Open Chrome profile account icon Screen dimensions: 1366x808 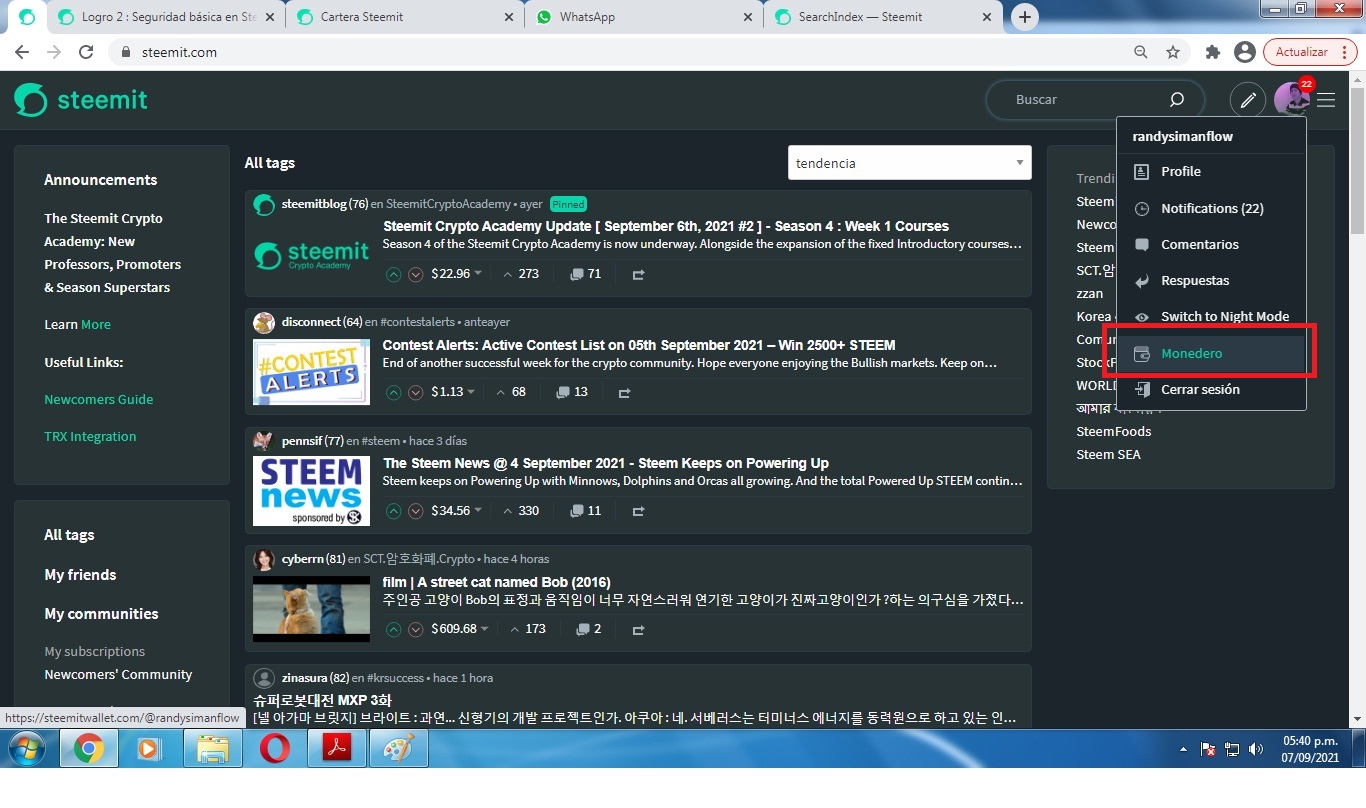click(1244, 52)
